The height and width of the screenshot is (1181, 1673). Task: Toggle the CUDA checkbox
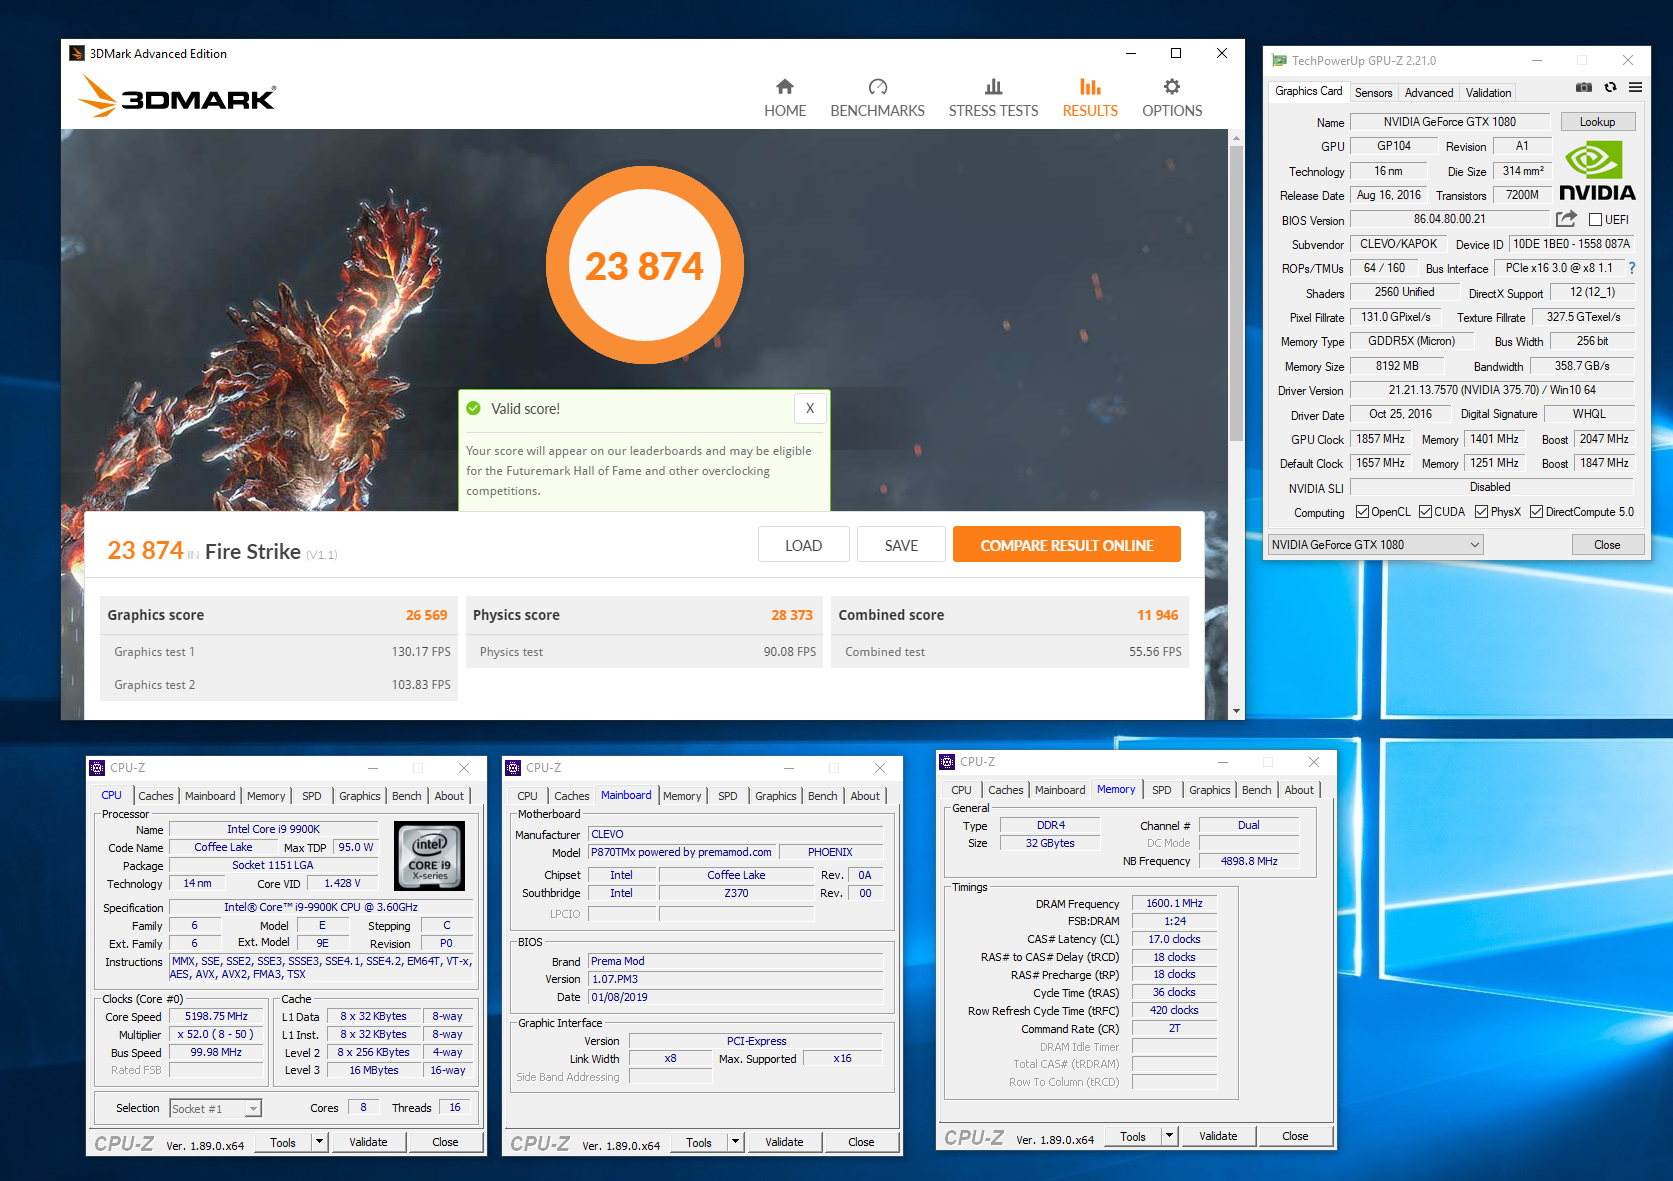1425,512
